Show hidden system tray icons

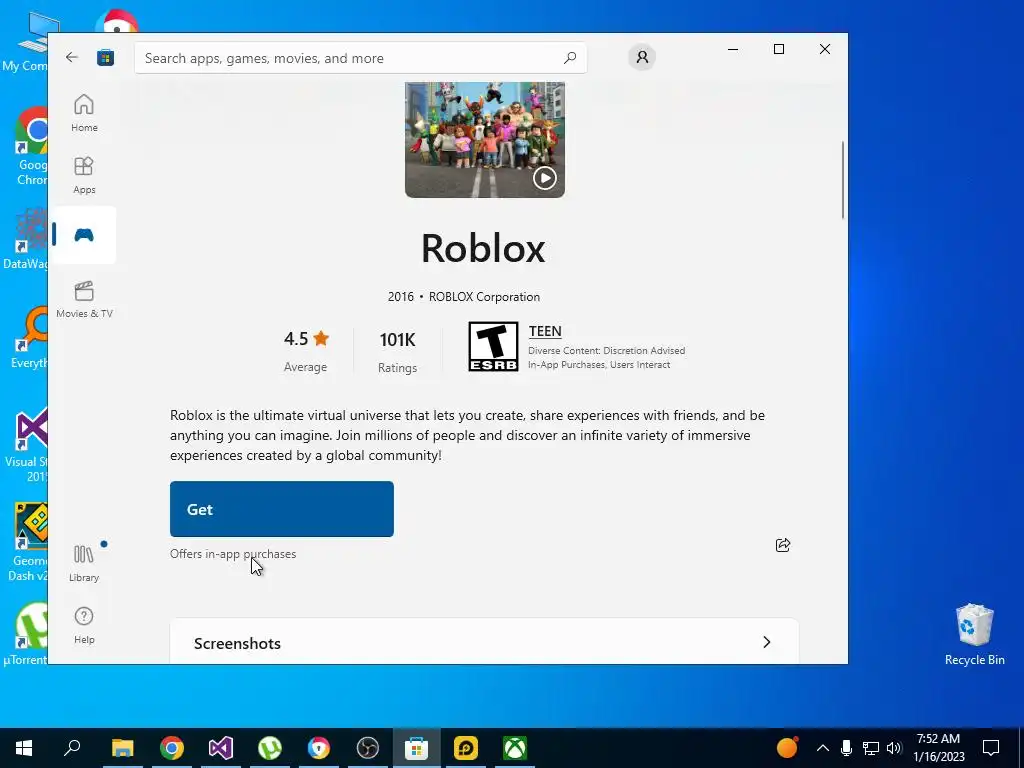(823, 748)
